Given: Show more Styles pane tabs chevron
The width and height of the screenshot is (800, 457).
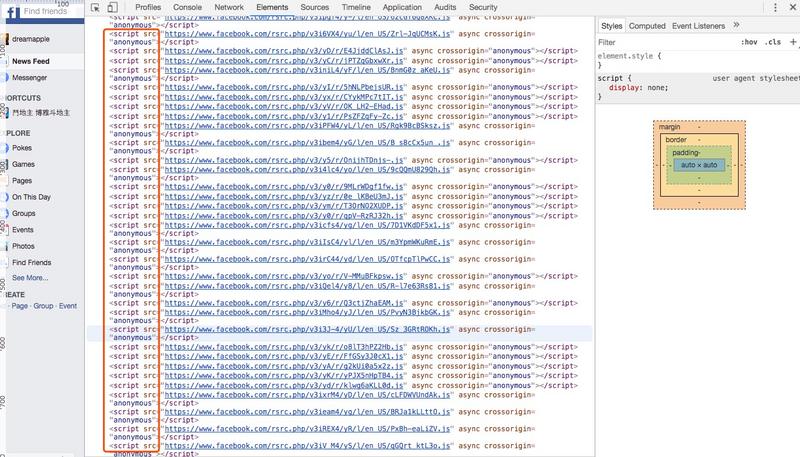Looking at the screenshot, I should [x=736, y=24].
